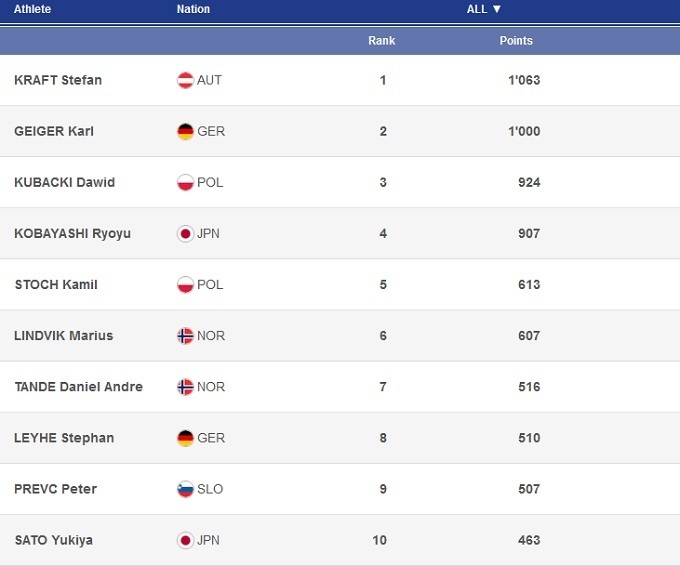
Task: Open LEYHE Stephan athlete profile
Action: click(64, 438)
